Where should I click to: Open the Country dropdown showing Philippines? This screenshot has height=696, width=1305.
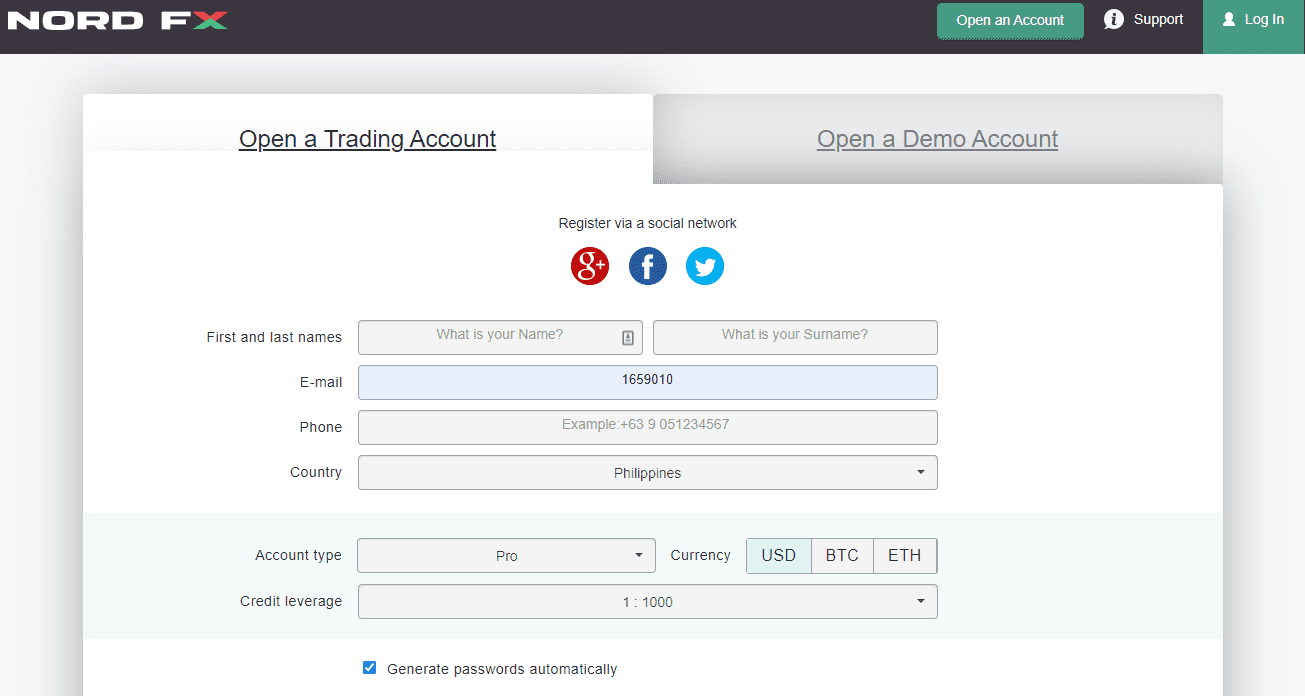point(648,473)
